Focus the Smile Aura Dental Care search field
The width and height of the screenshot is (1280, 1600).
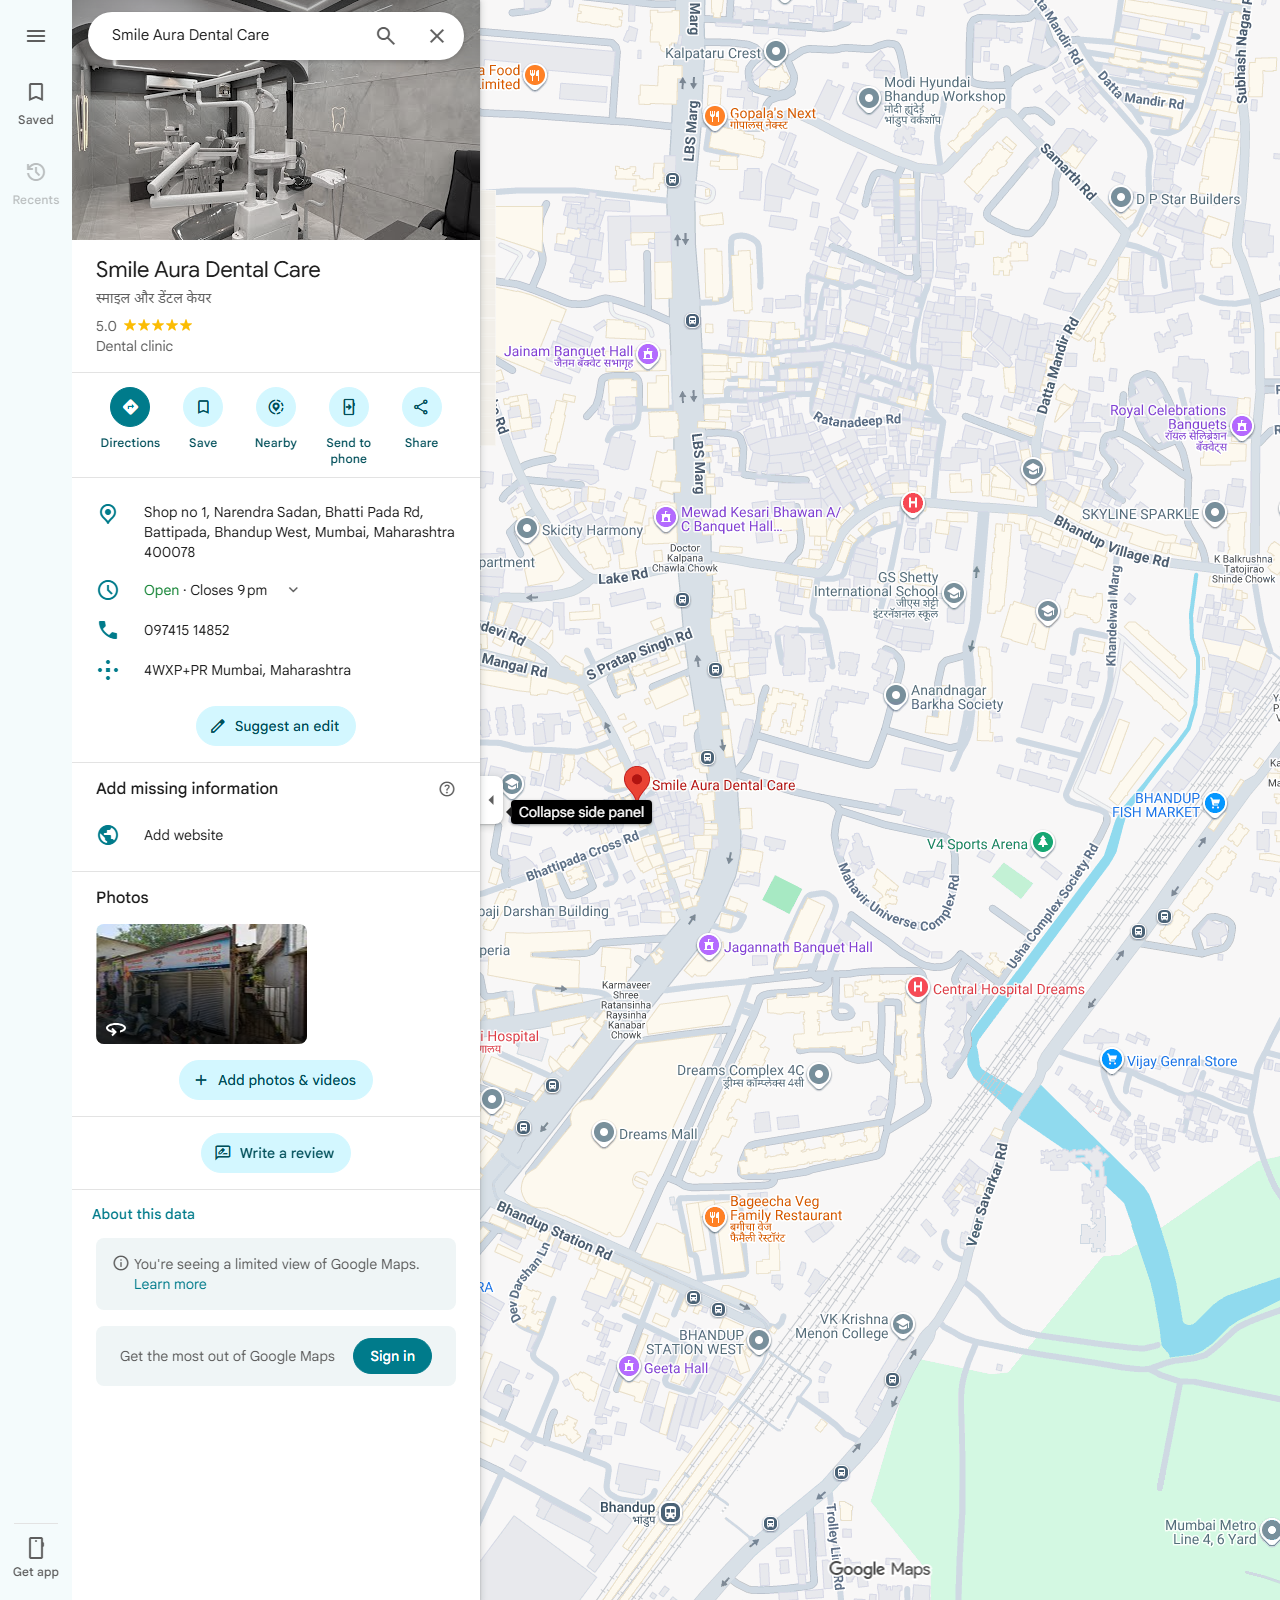(232, 35)
